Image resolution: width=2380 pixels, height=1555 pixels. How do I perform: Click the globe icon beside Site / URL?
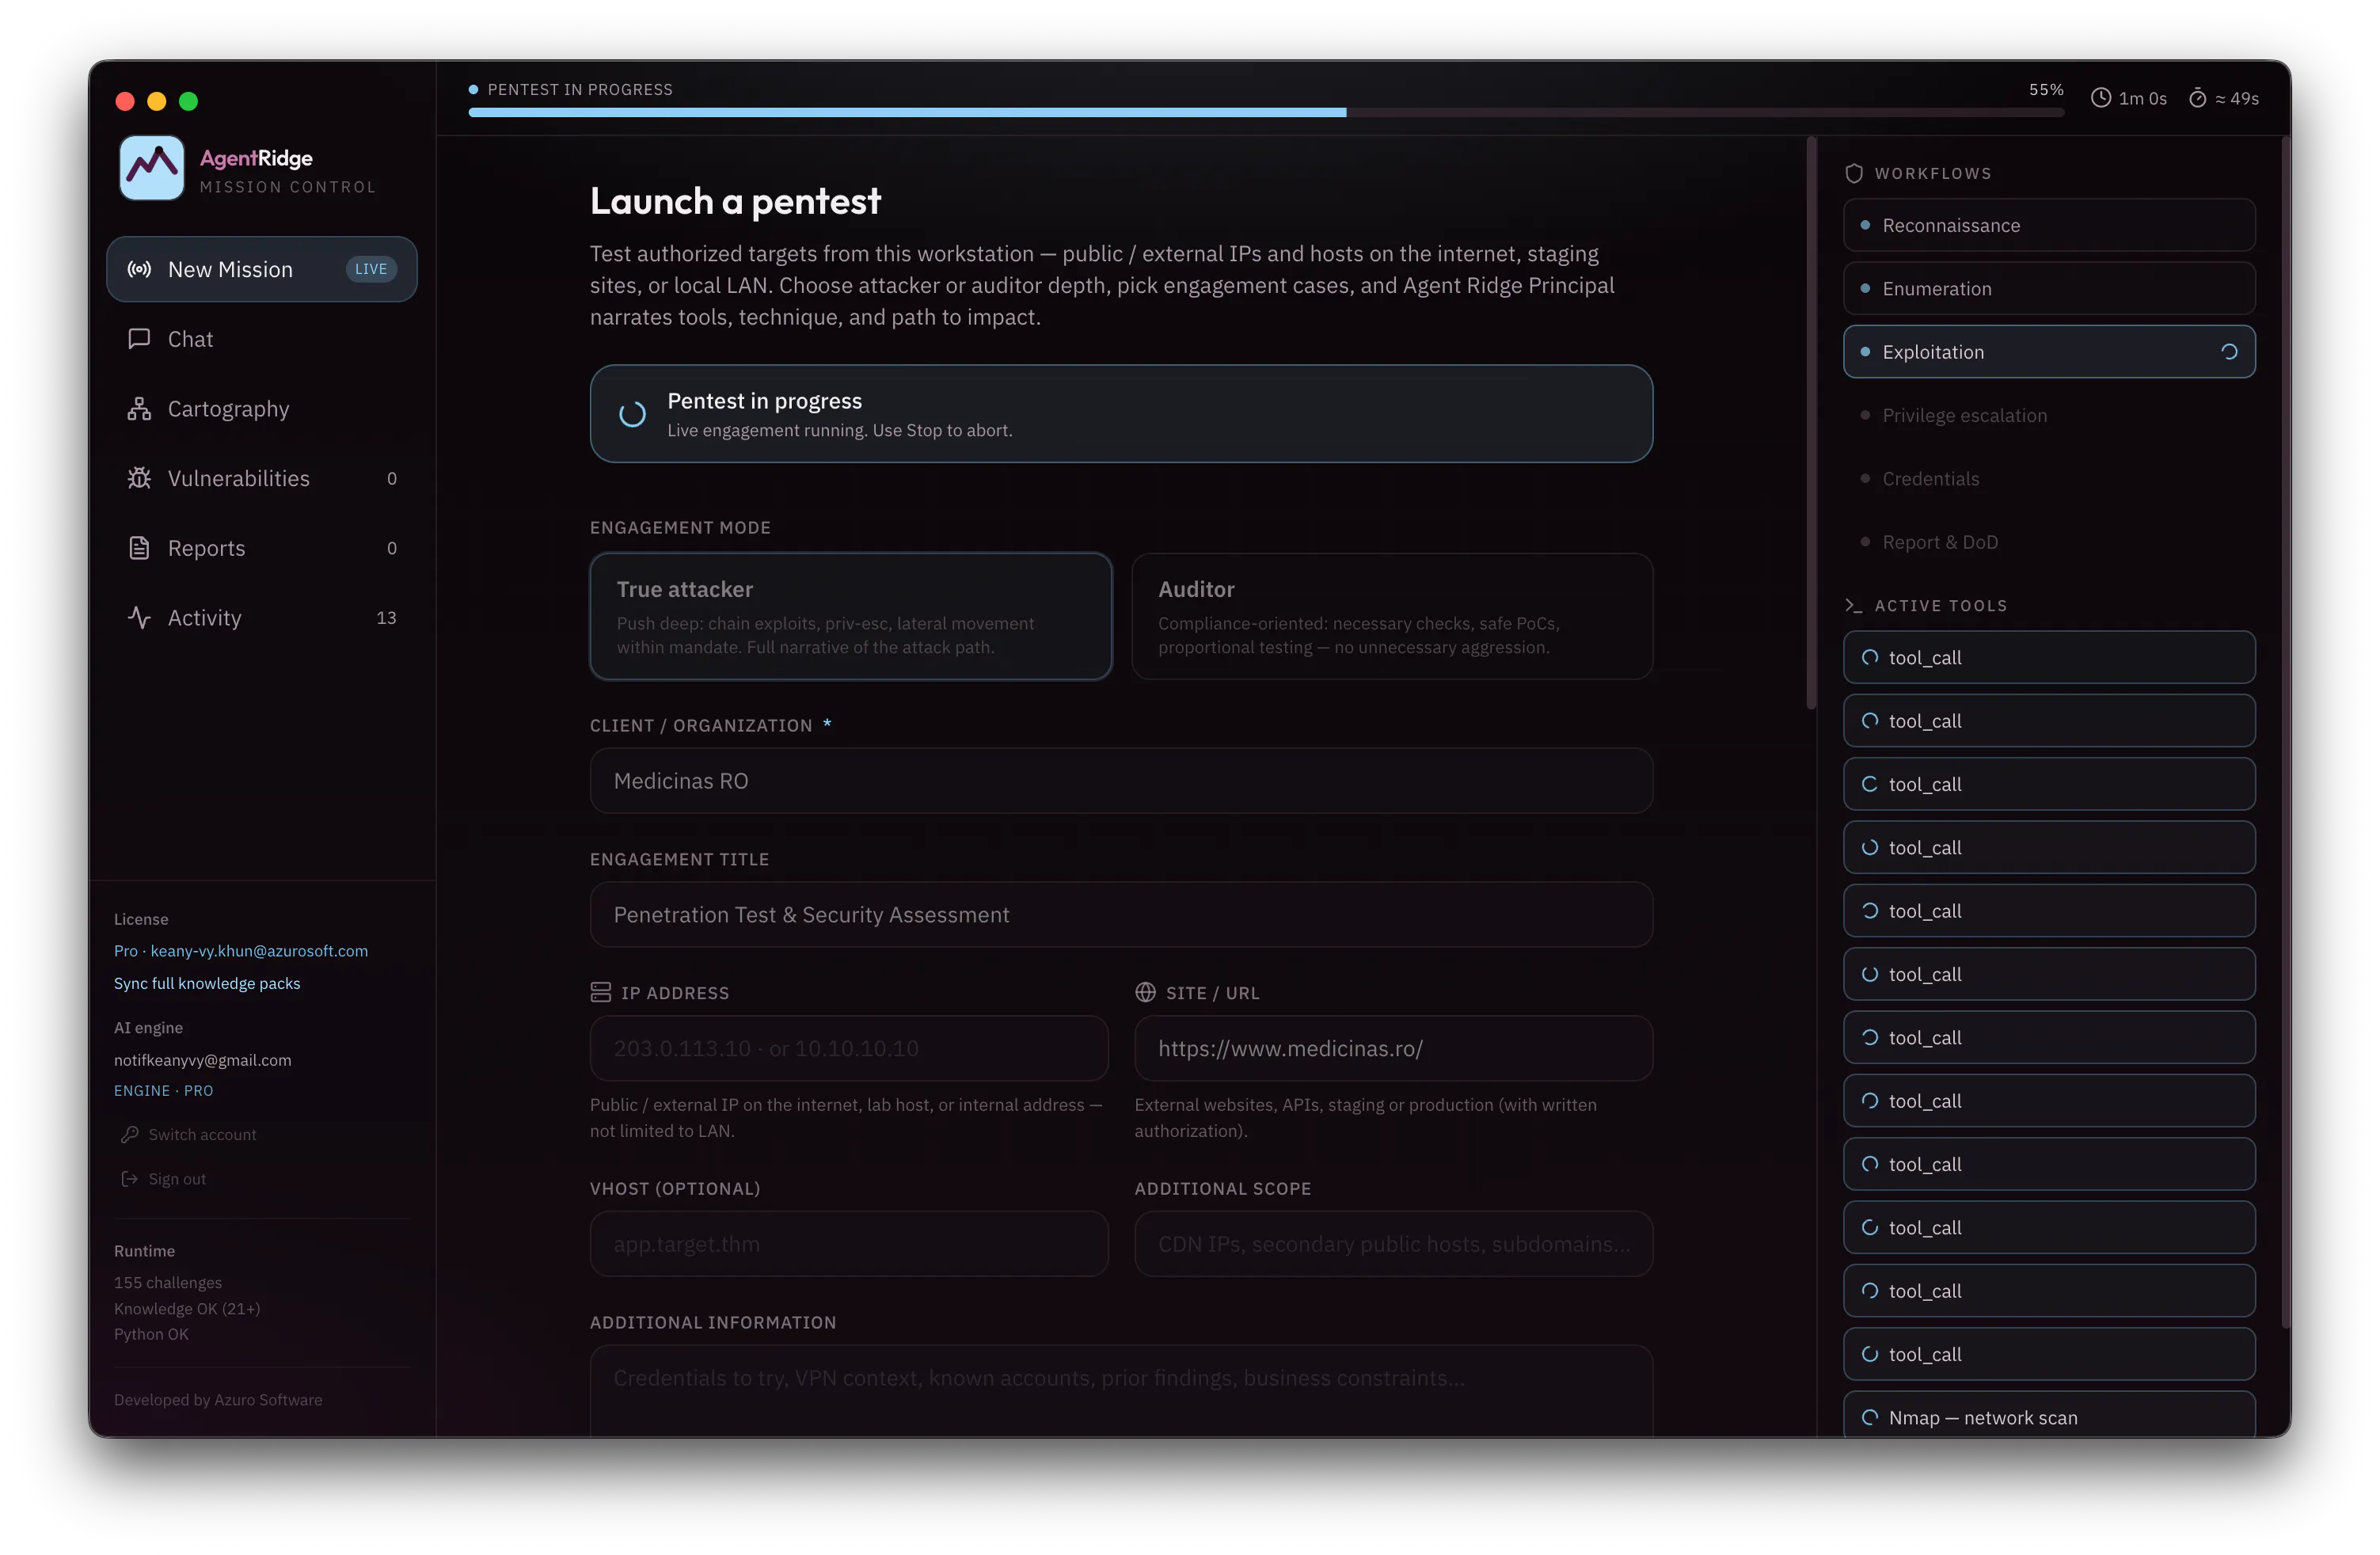click(1145, 992)
